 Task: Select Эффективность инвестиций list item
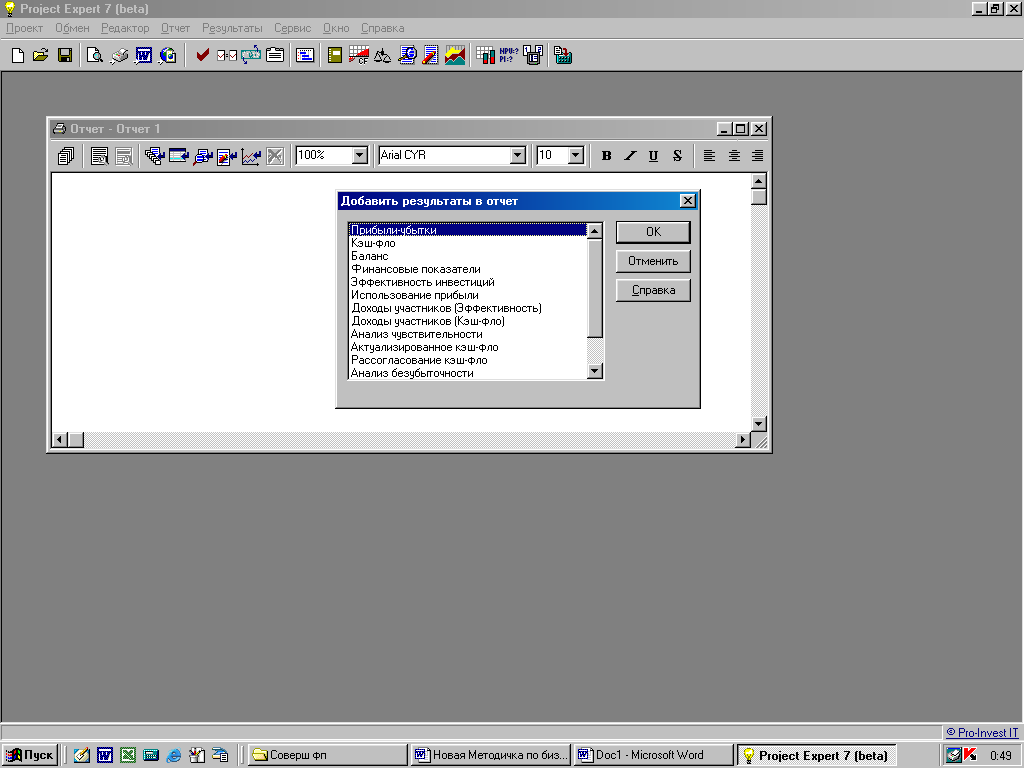468,282
